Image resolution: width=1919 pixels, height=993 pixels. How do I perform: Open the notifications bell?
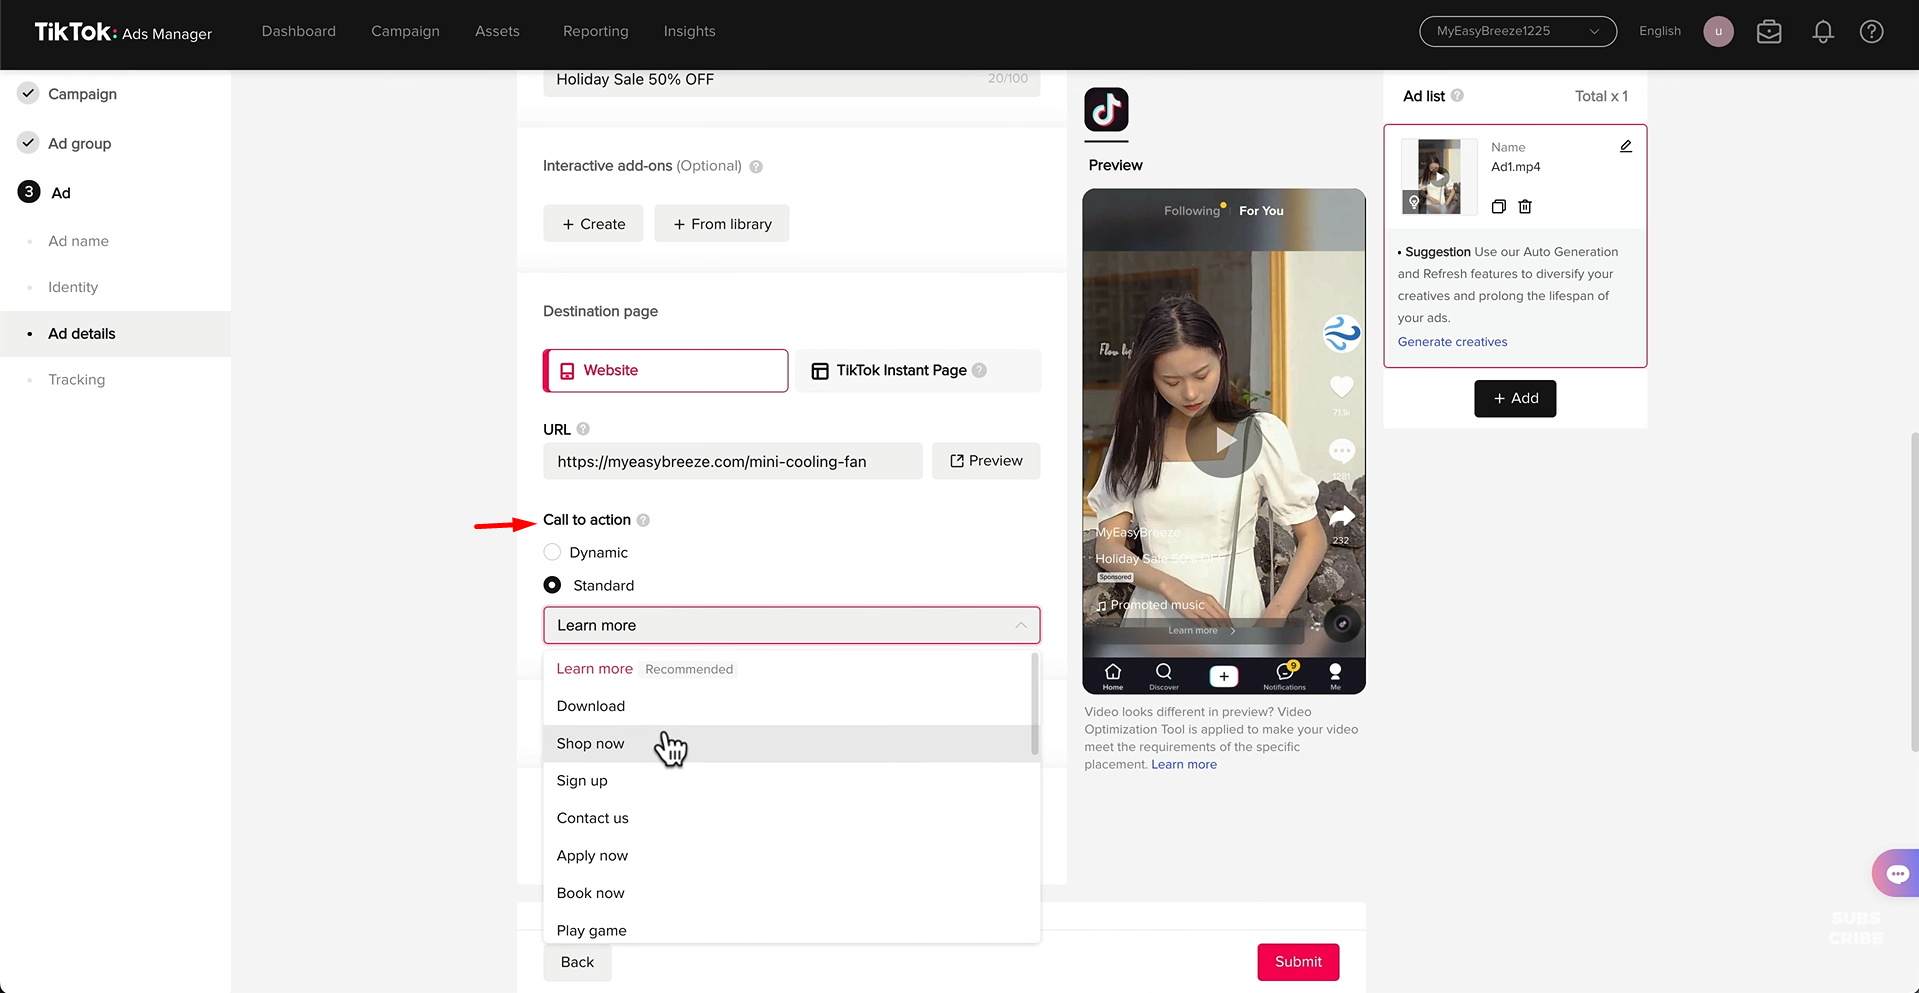coord(1822,31)
